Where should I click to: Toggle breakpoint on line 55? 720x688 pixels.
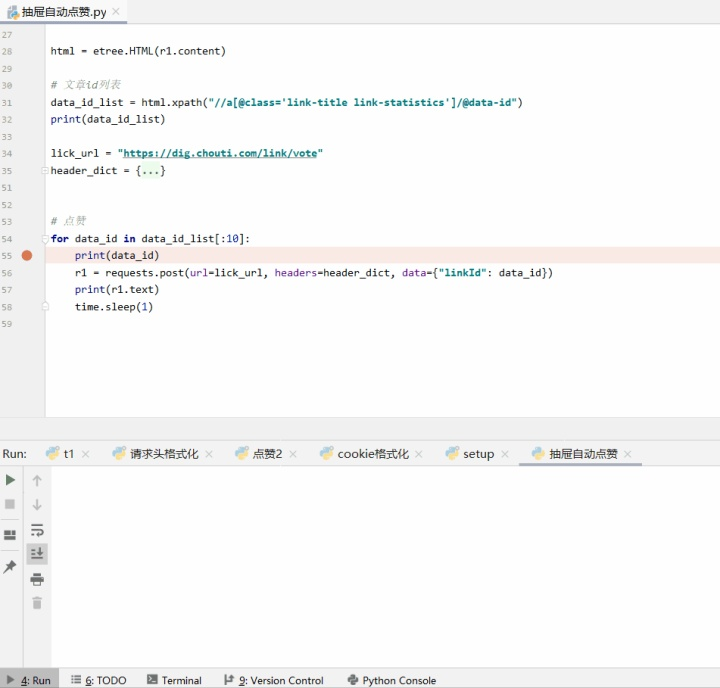tap(27, 255)
